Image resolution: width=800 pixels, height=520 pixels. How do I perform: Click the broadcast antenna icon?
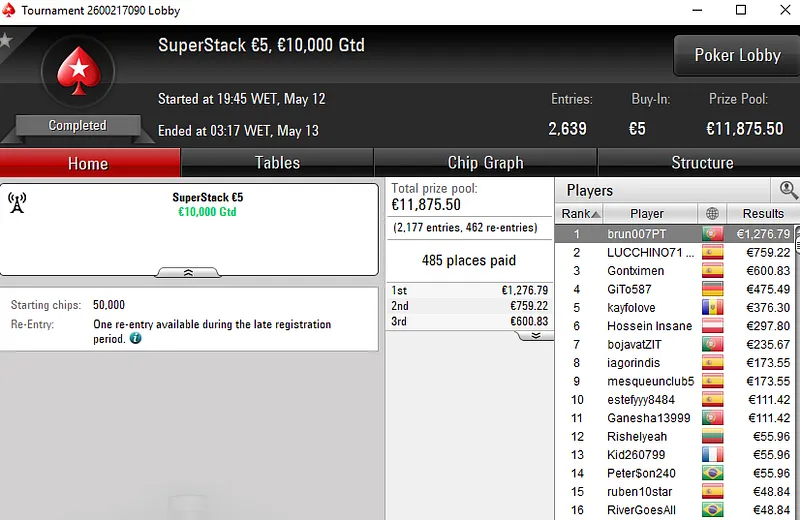click(17, 203)
